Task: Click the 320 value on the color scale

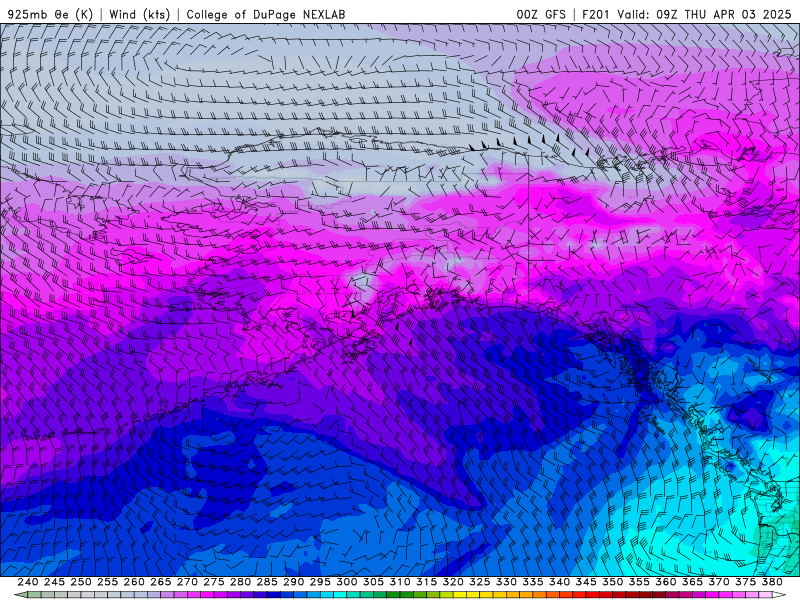Action: click(x=453, y=582)
